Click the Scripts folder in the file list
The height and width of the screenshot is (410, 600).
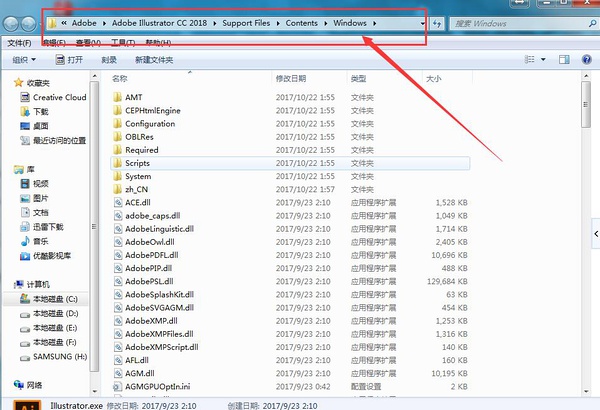[137, 163]
